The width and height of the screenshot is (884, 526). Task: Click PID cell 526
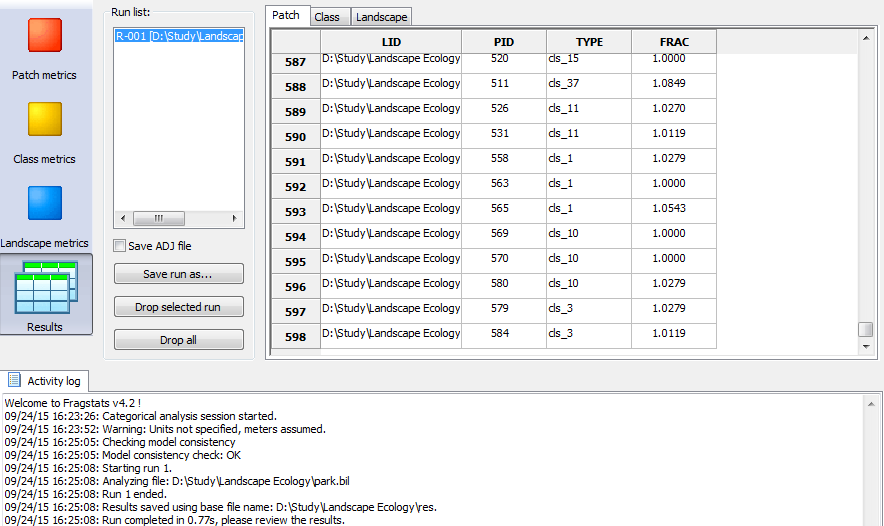coord(504,112)
